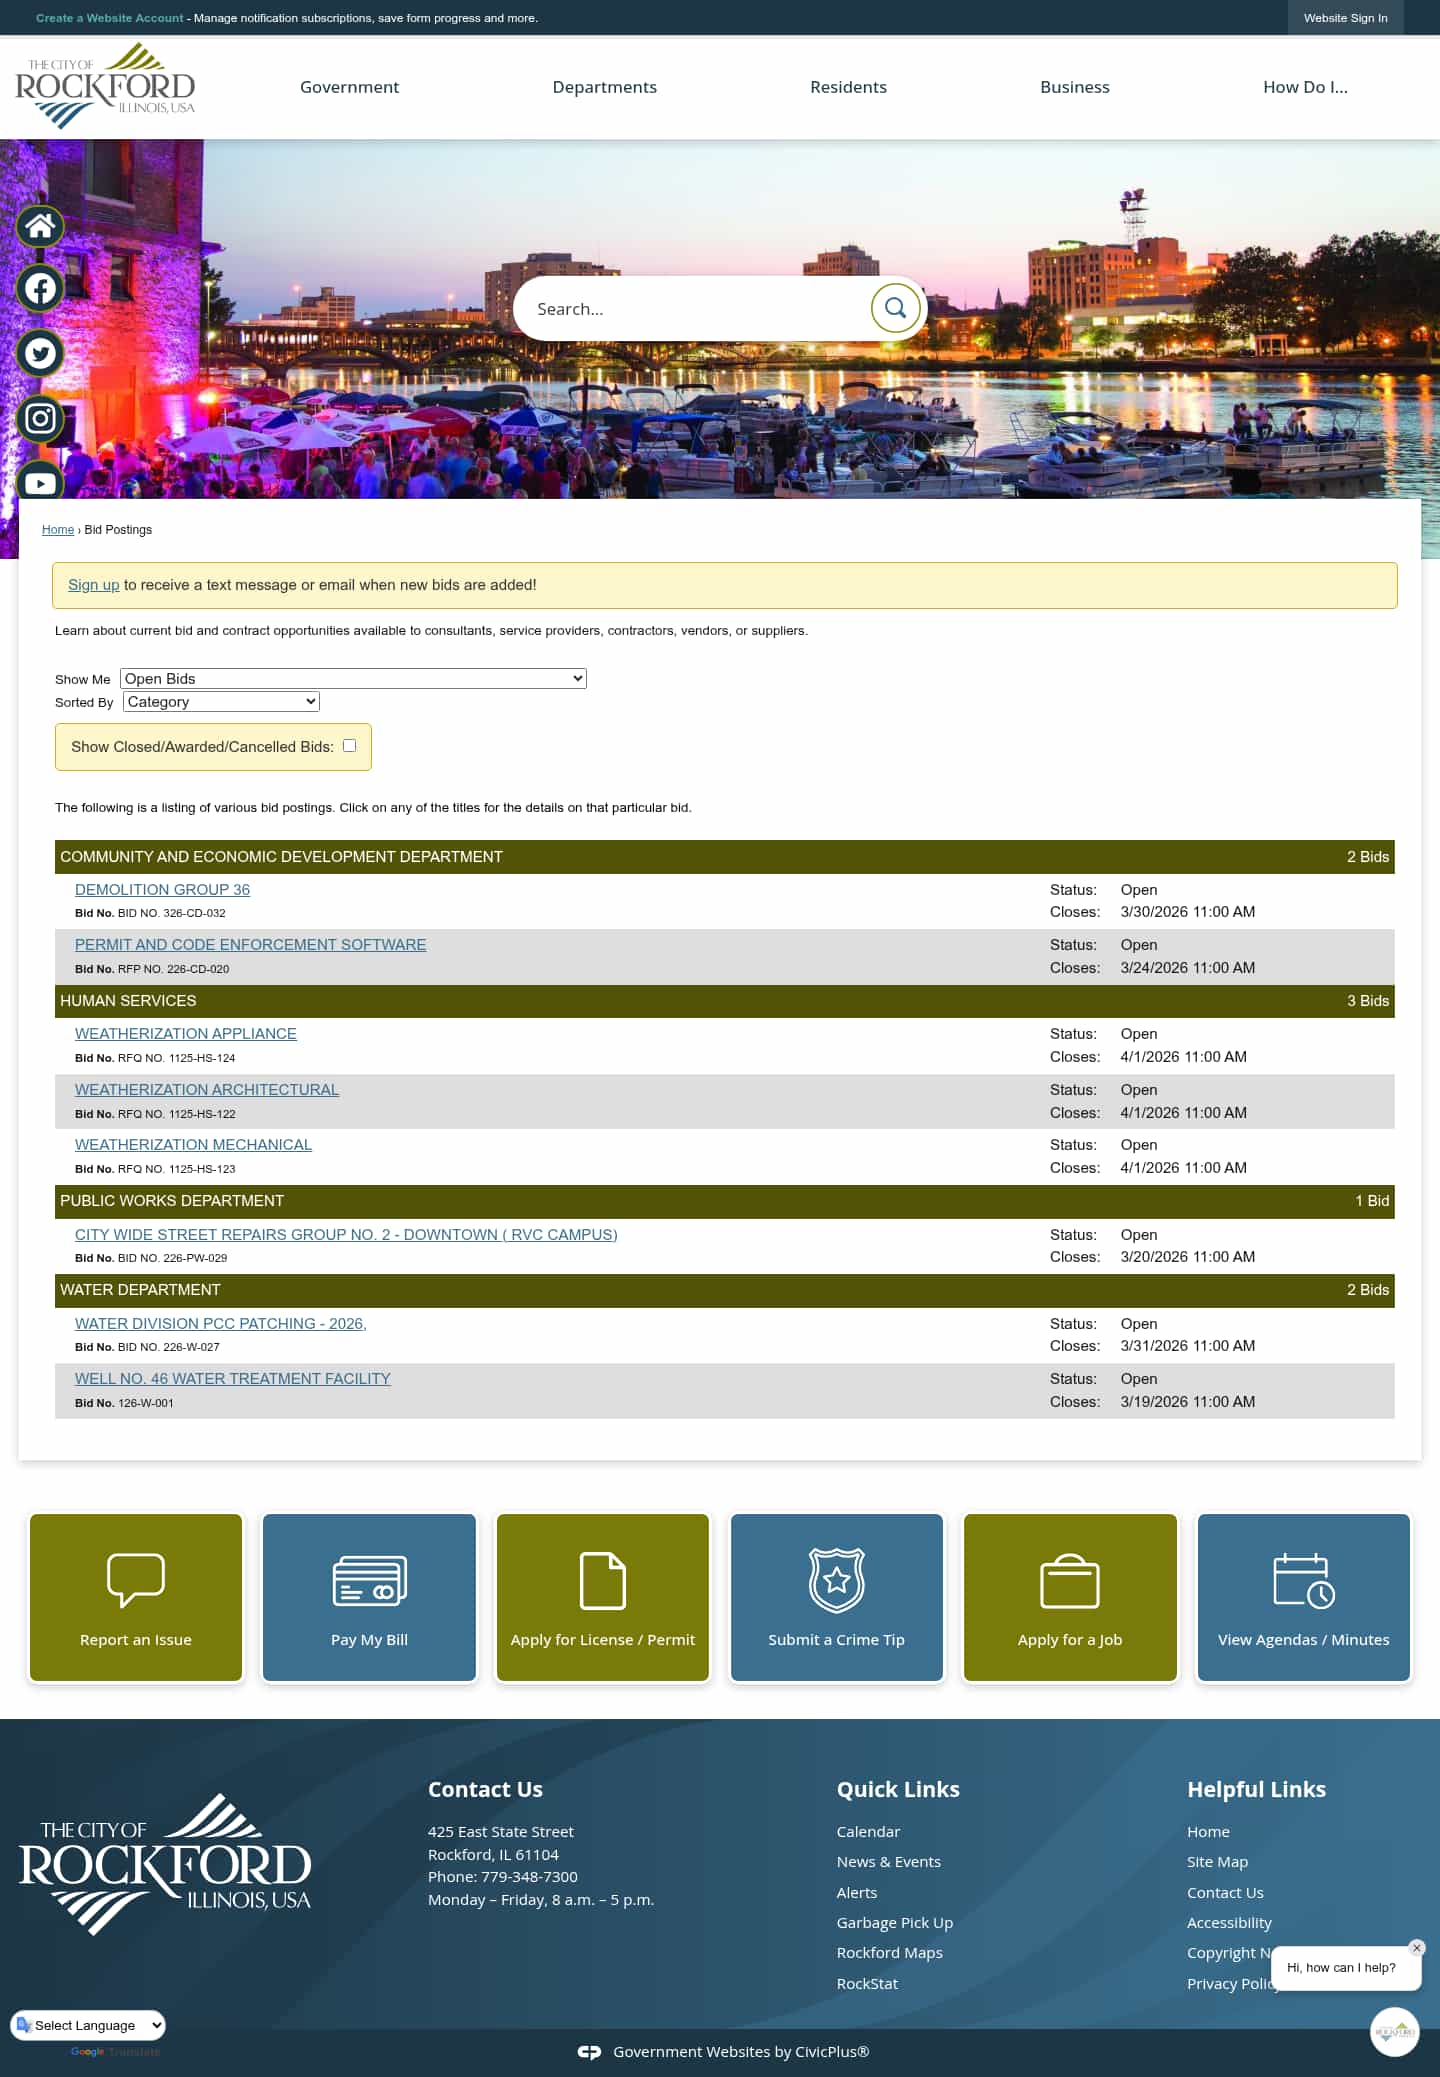
Task: Open the WEATHERIZATION ARCHITECTURAL bid
Action: tap(207, 1090)
